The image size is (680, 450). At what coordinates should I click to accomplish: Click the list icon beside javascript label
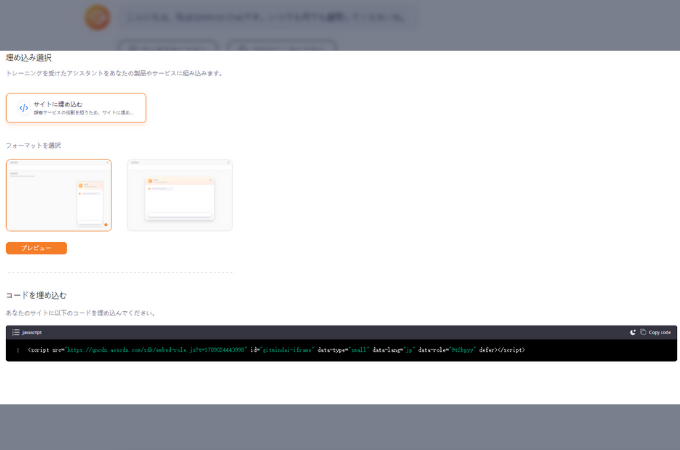coord(16,332)
